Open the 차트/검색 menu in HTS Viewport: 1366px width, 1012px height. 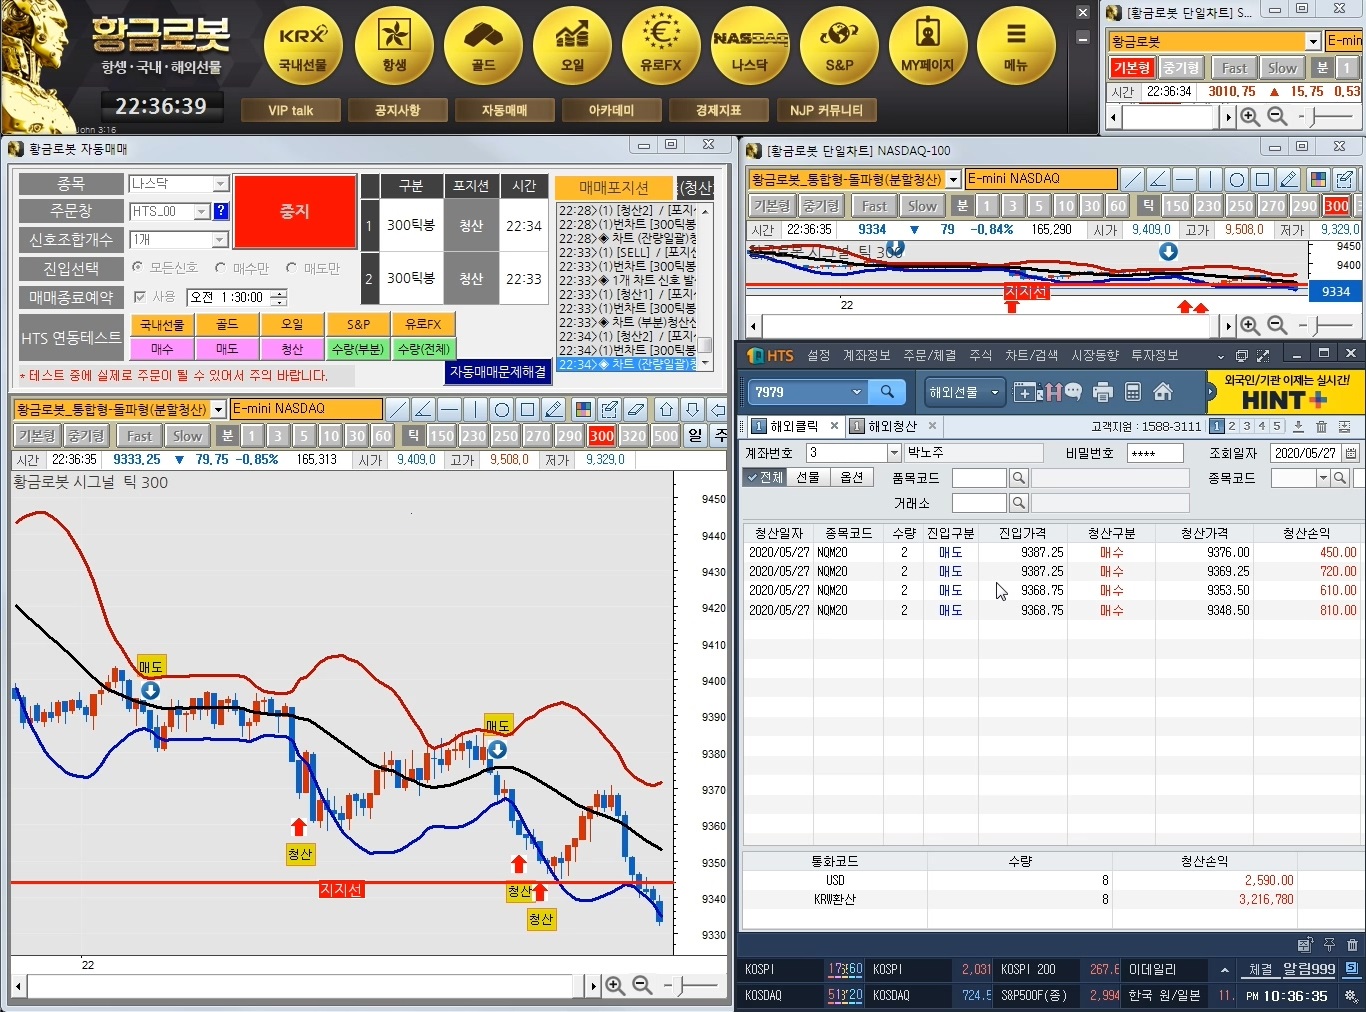pos(1031,355)
